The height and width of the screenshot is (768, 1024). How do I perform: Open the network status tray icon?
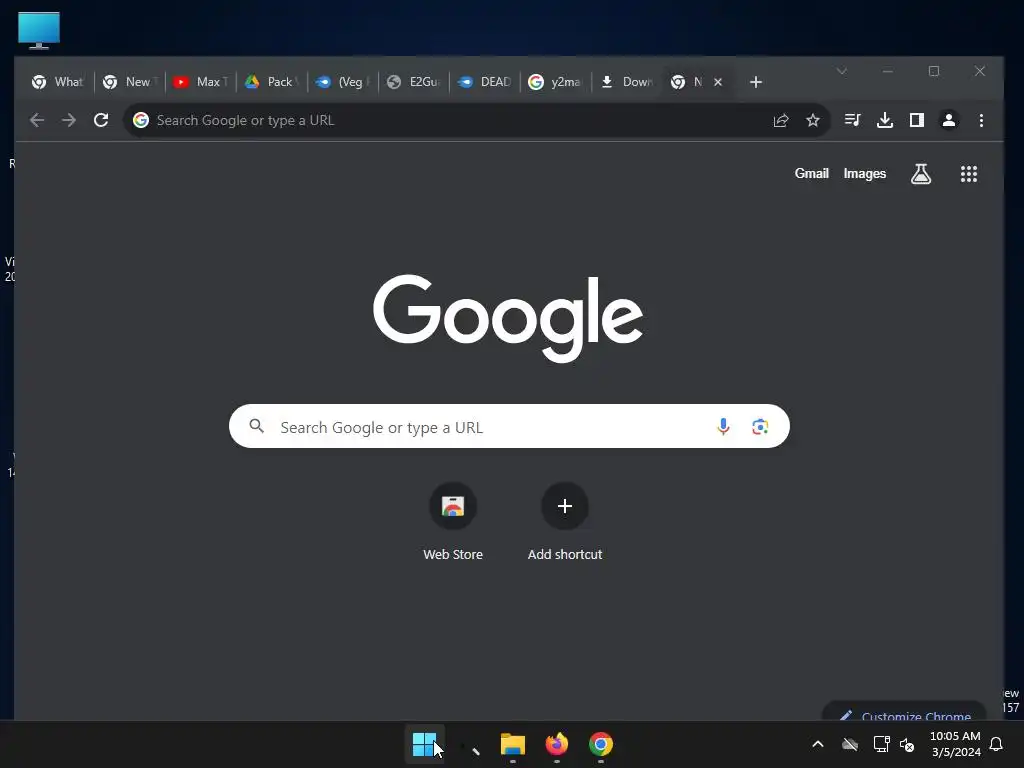[x=881, y=744]
